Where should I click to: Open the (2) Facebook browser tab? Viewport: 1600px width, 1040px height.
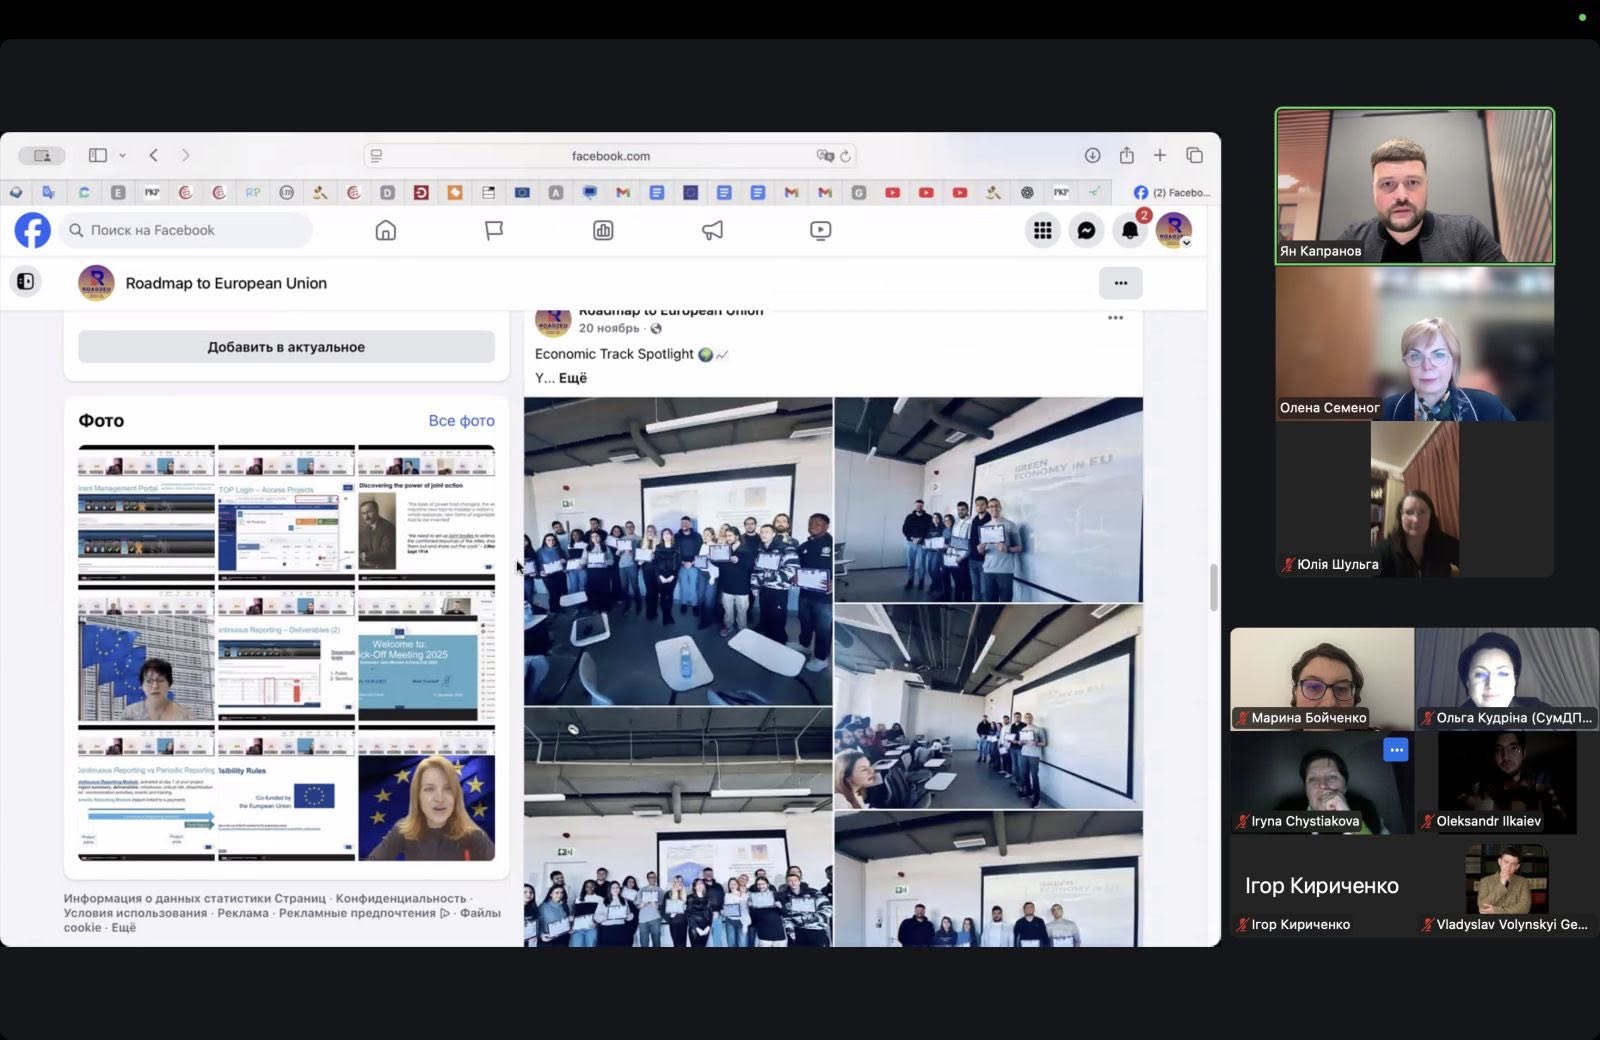tap(1171, 192)
